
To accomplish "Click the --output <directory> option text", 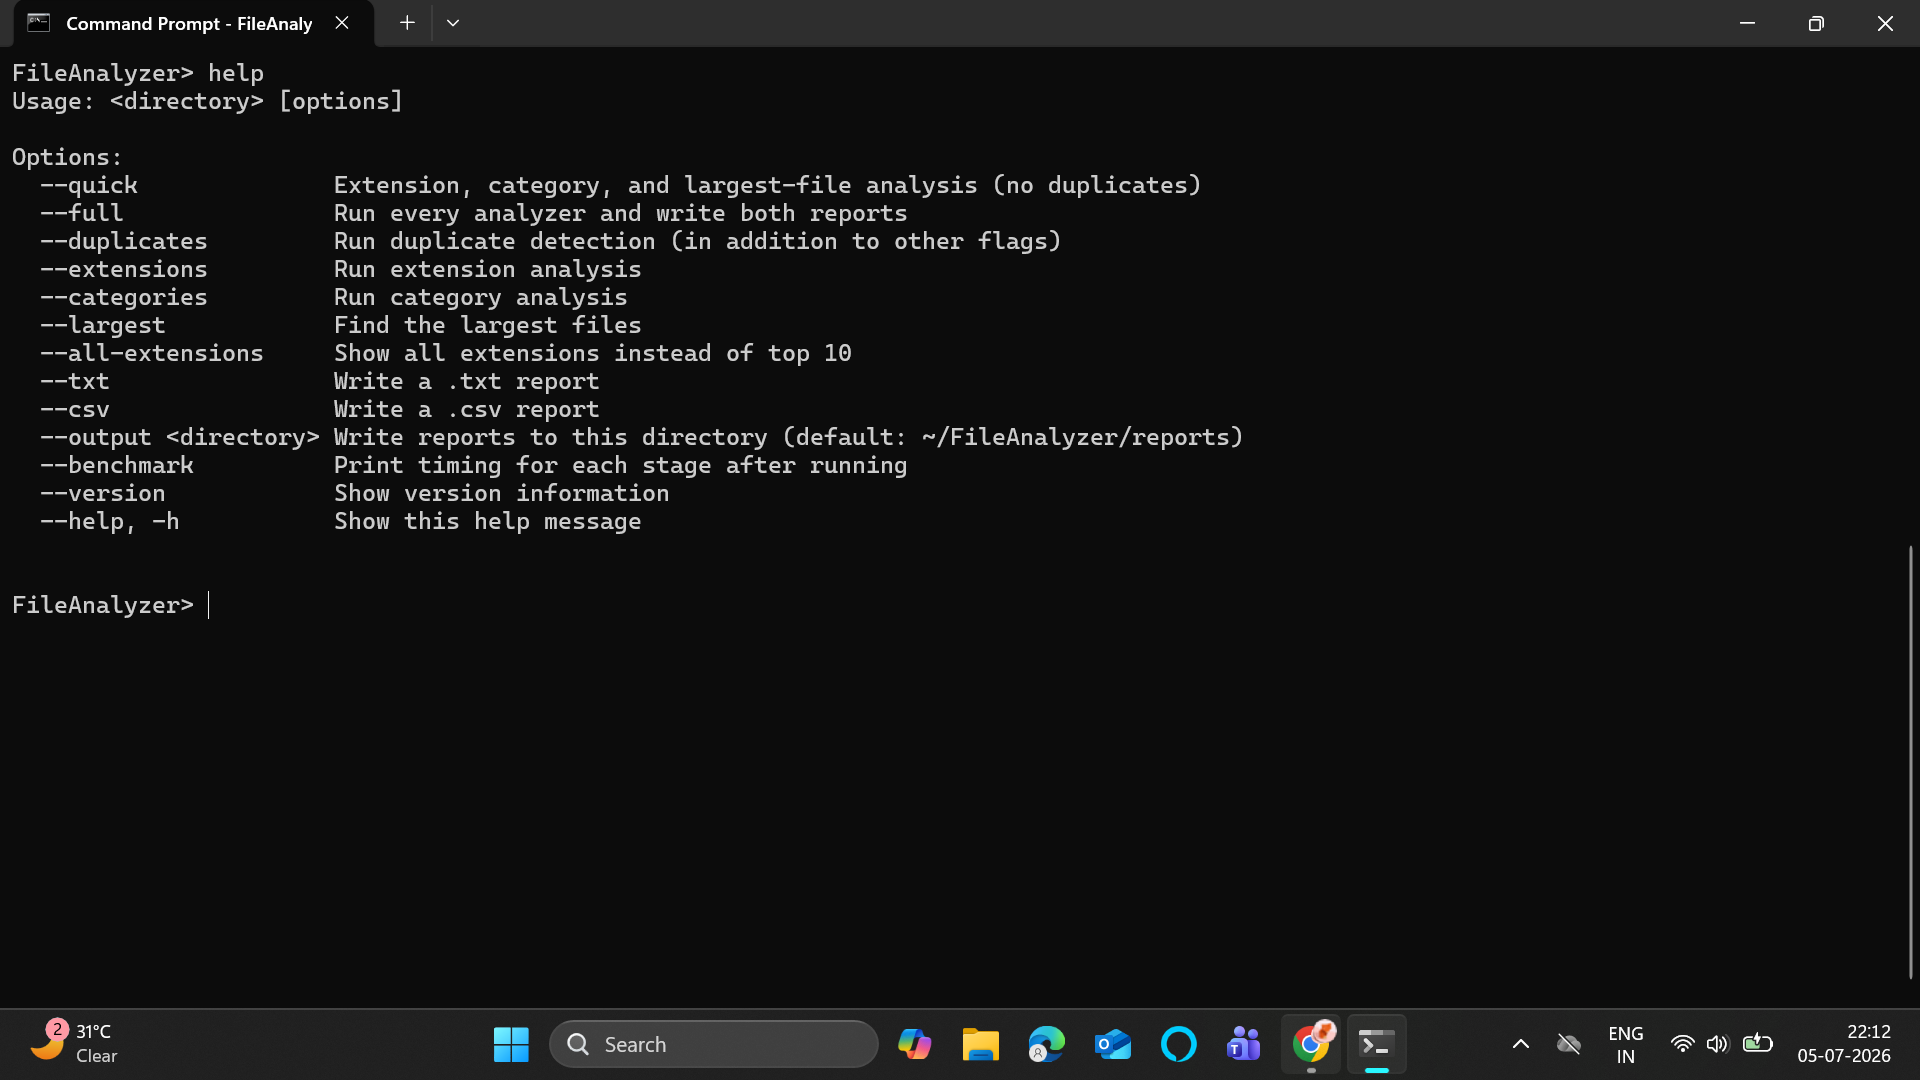I will (180, 437).
